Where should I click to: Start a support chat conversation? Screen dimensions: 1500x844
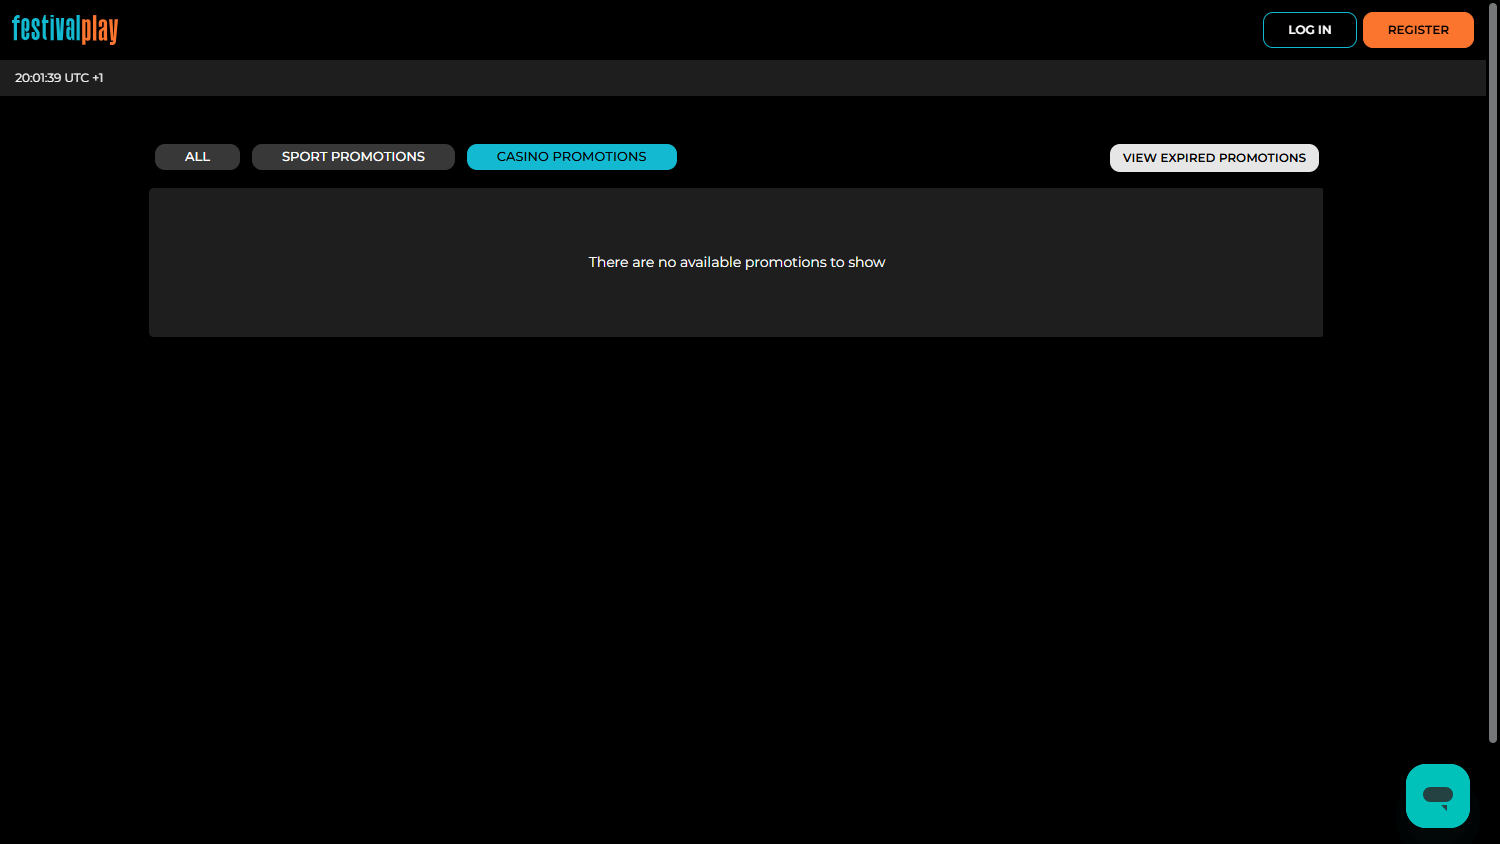[x=1437, y=796]
